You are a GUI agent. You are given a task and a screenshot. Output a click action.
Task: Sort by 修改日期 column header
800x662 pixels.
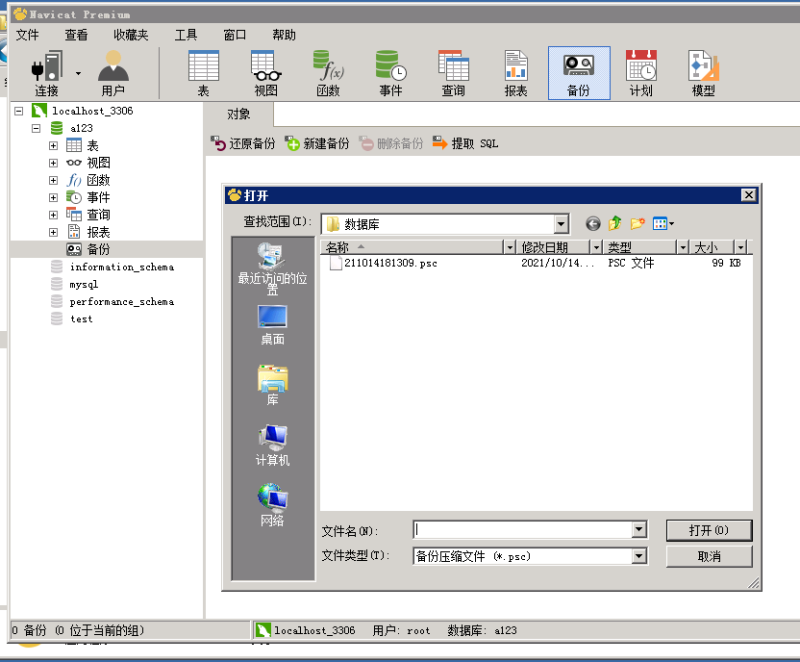(554, 247)
